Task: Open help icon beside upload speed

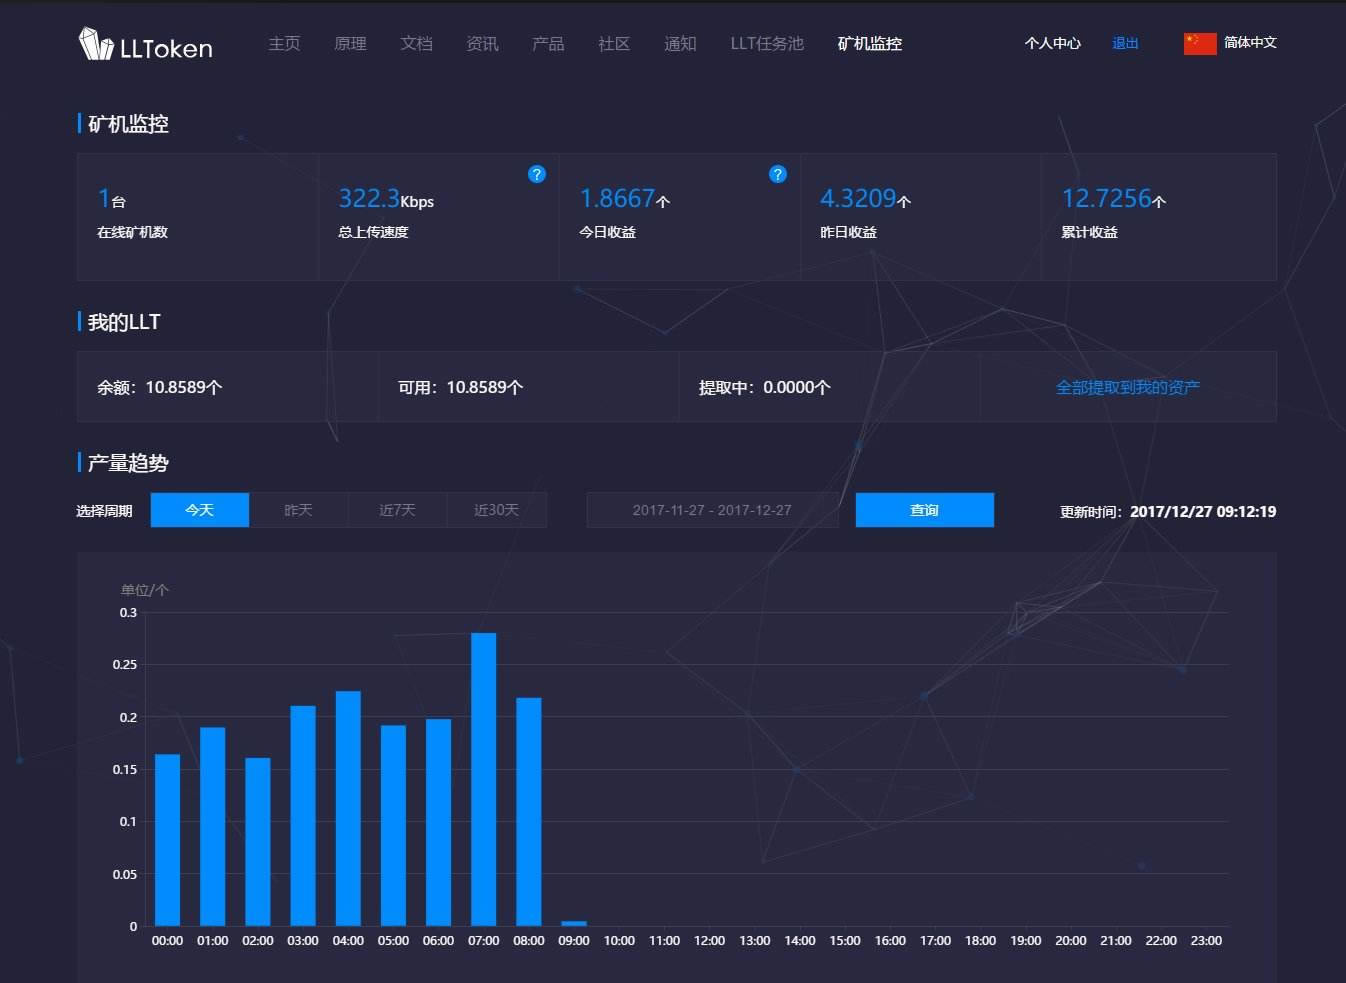Action: (537, 174)
